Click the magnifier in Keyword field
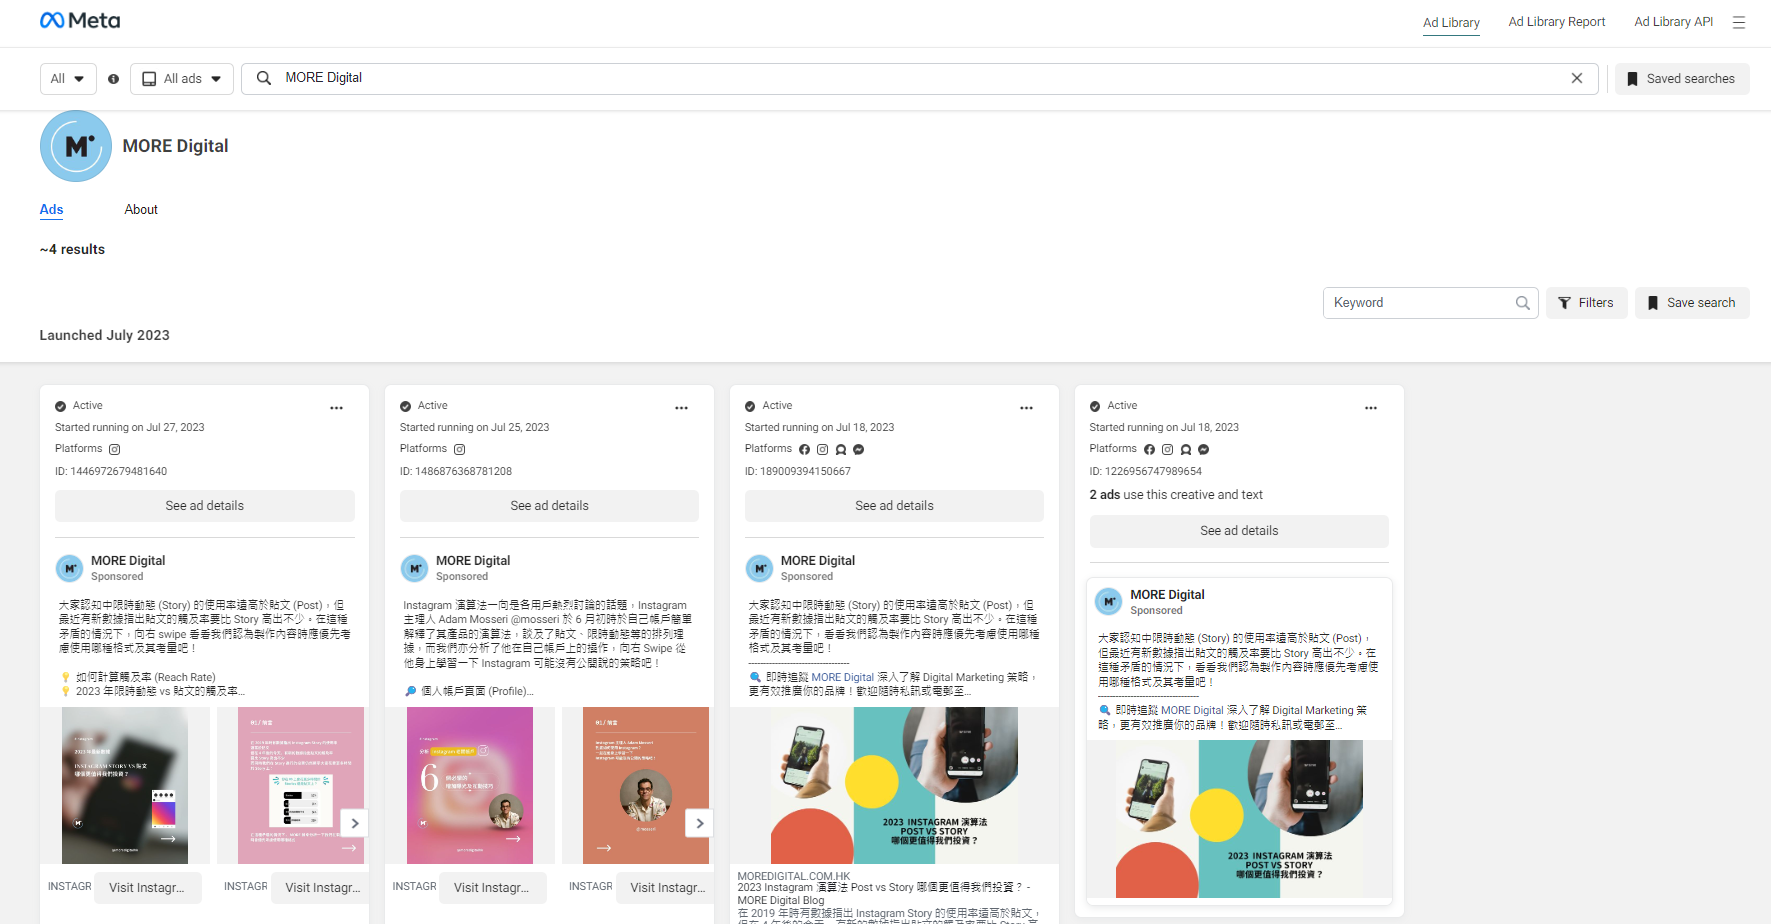The image size is (1771, 924). coord(1522,303)
